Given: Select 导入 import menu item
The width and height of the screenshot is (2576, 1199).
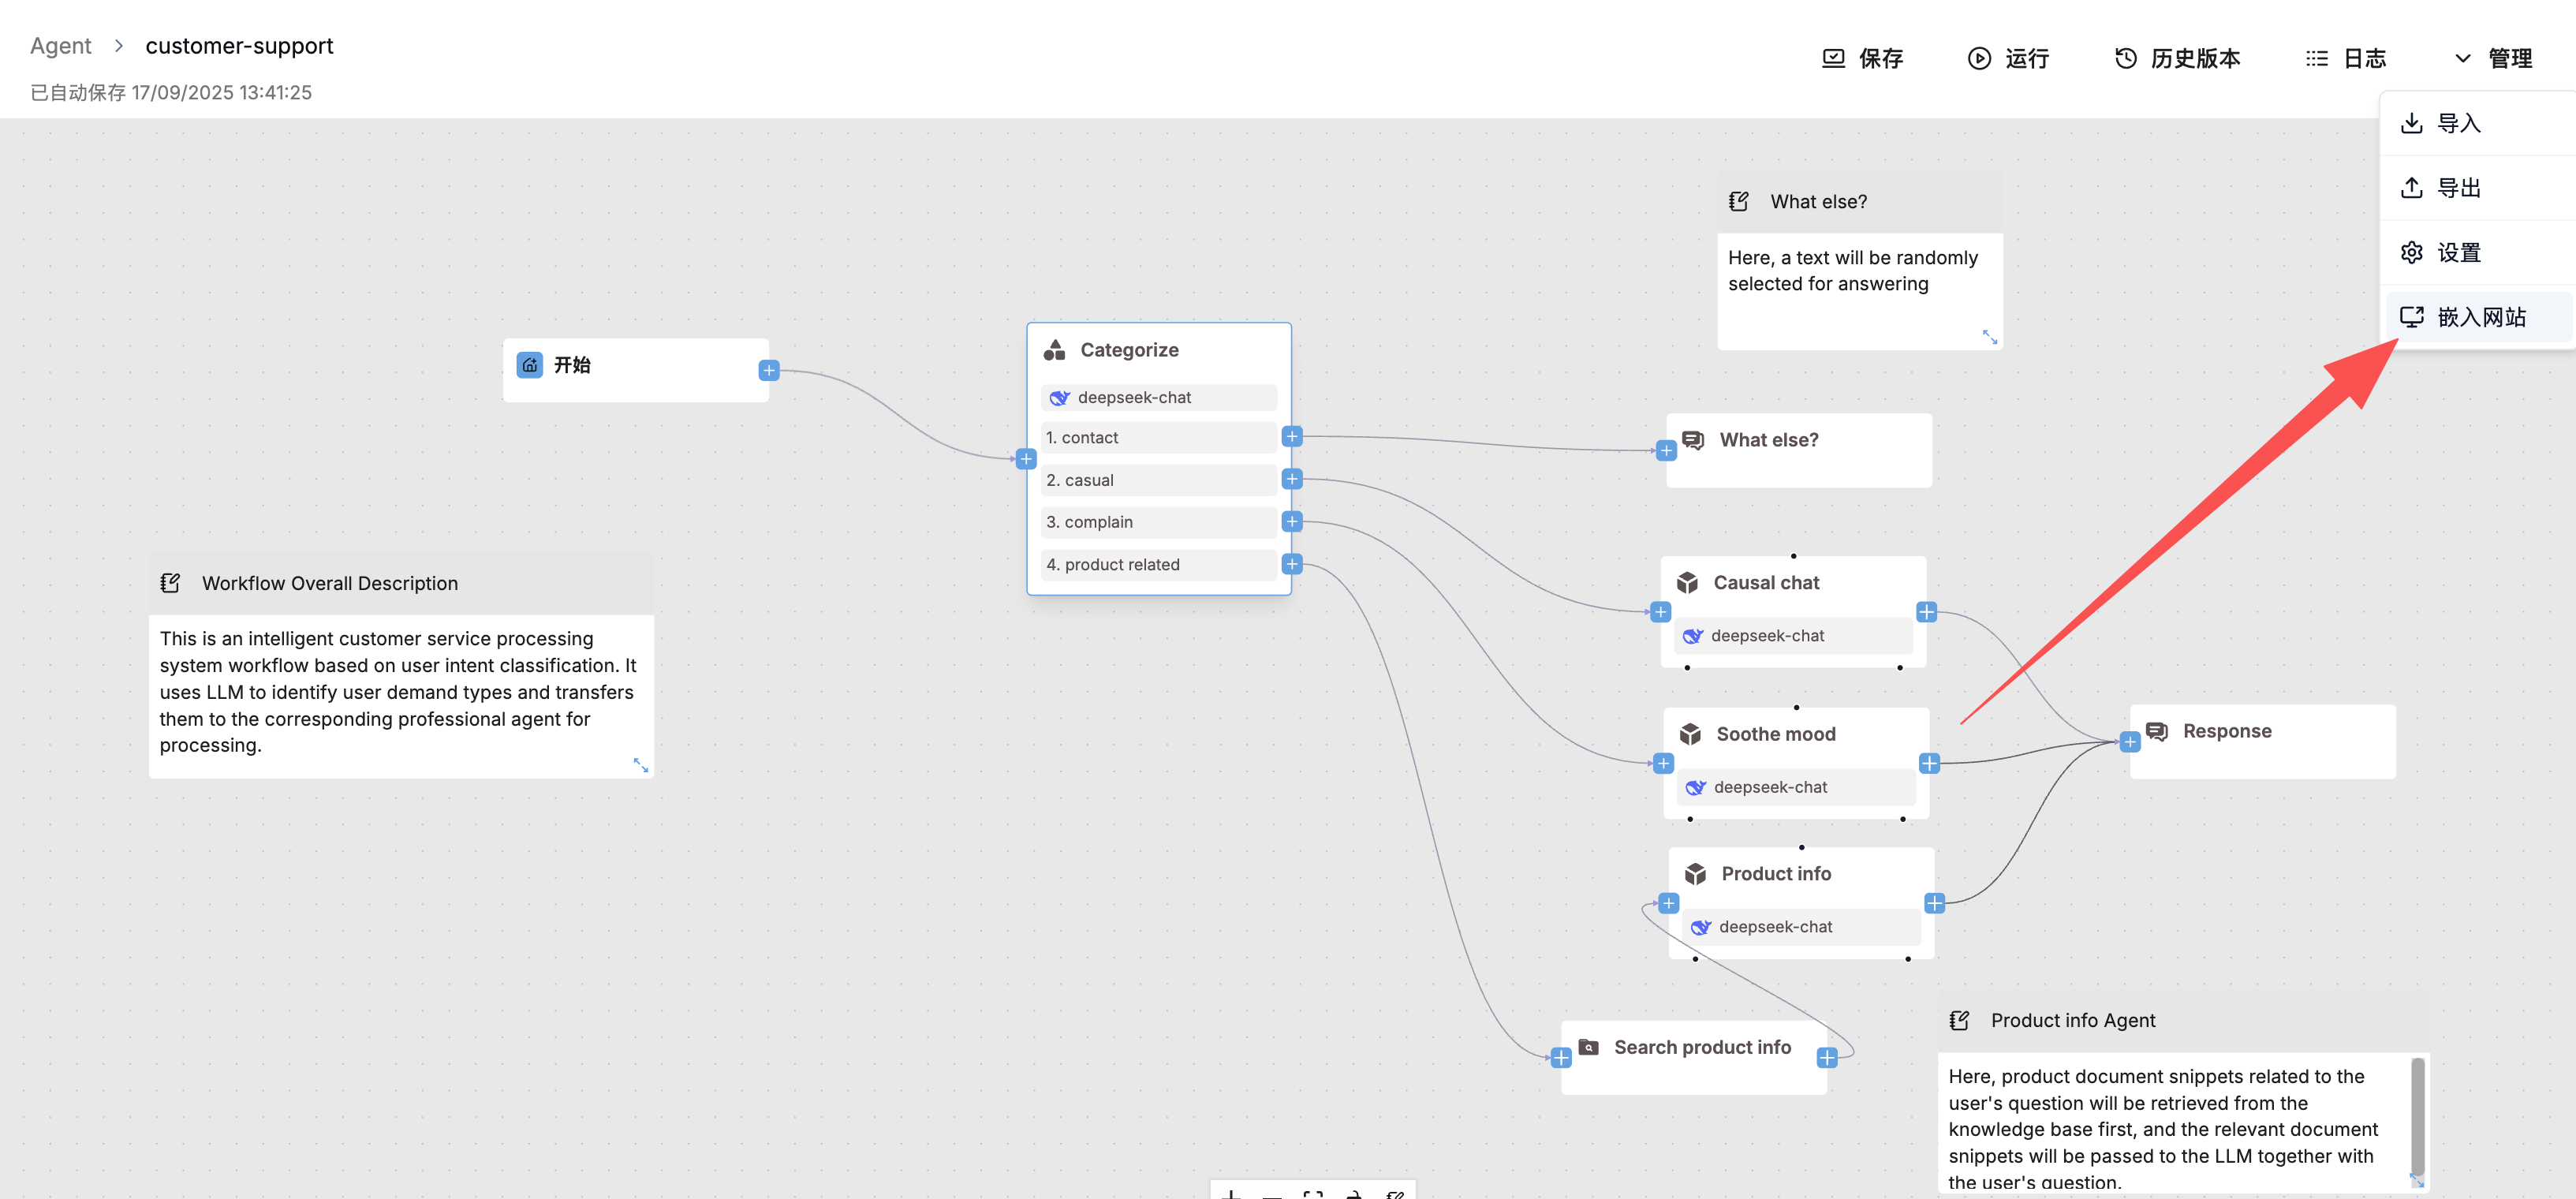Looking at the screenshot, I should 2458,123.
